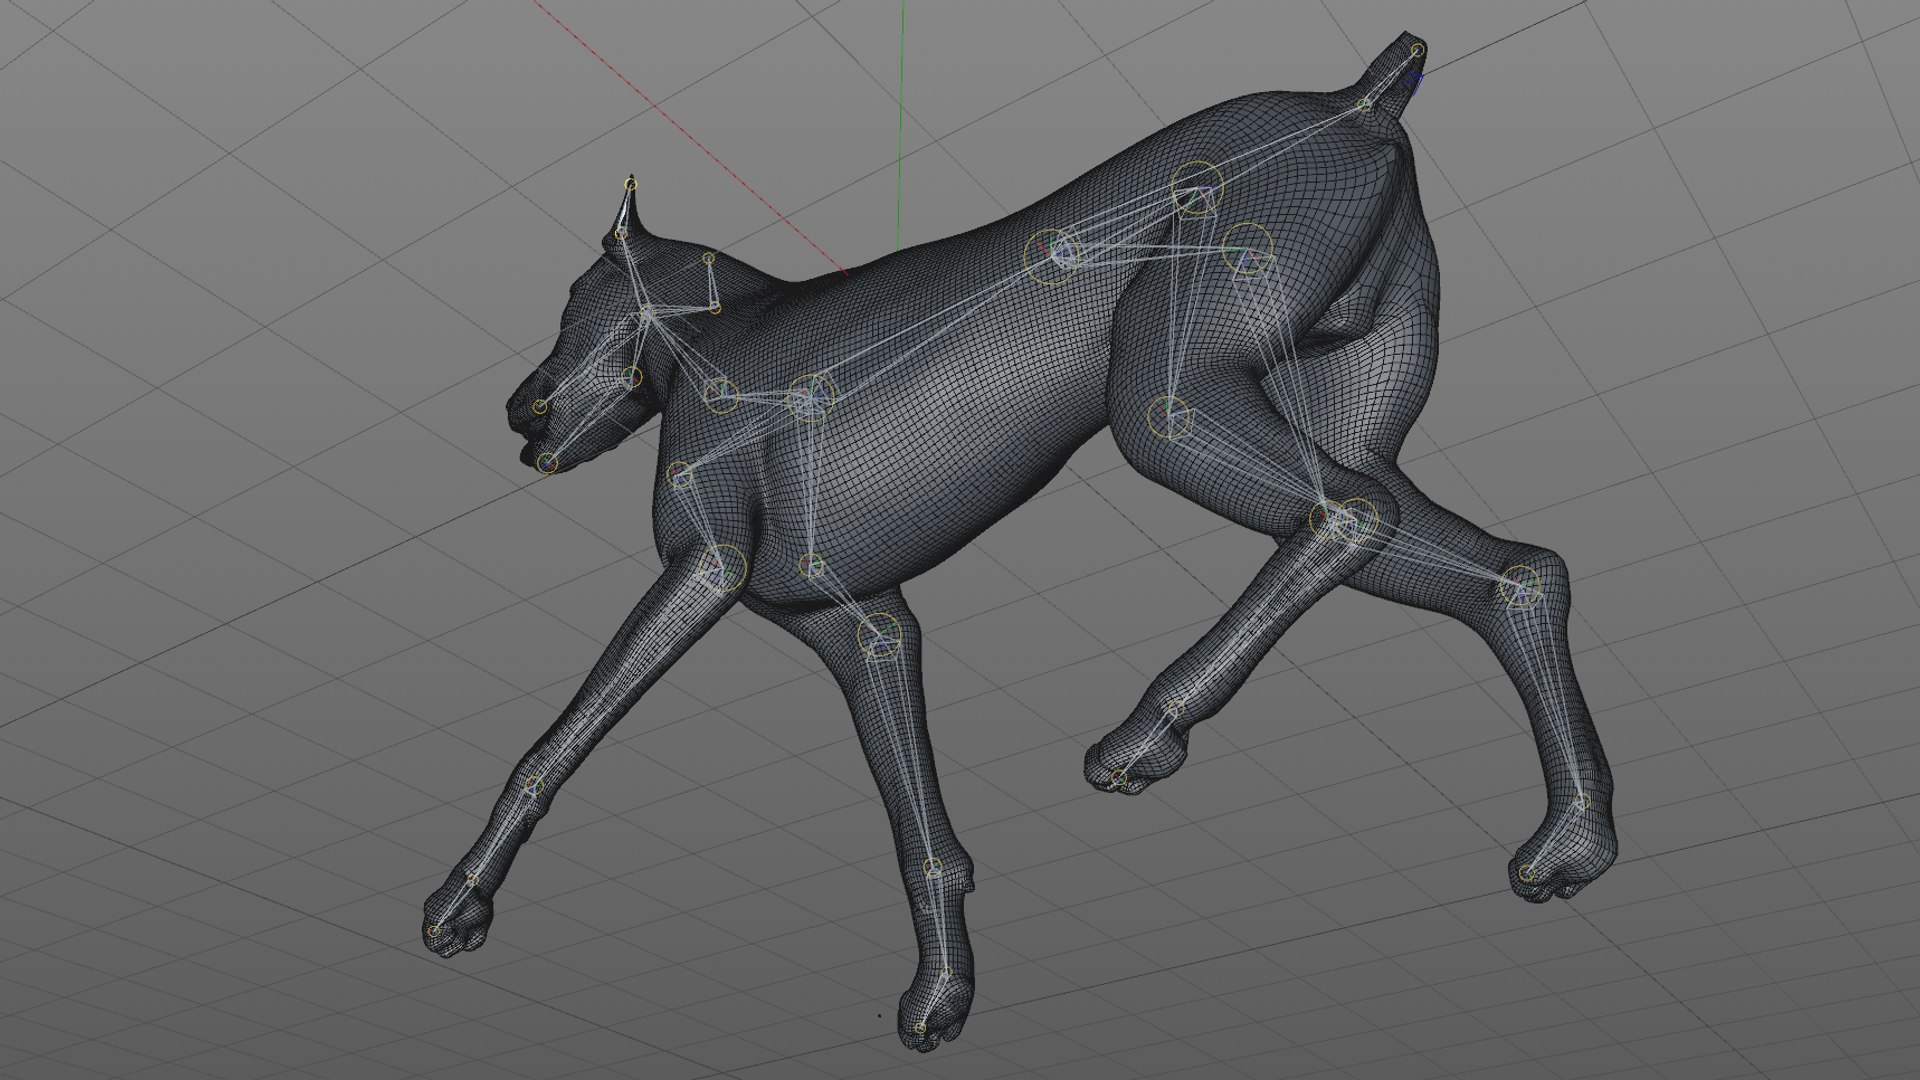The width and height of the screenshot is (1920, 1080).
Task: Select the leading front paw's toe joint
Action: pos(434,931)
